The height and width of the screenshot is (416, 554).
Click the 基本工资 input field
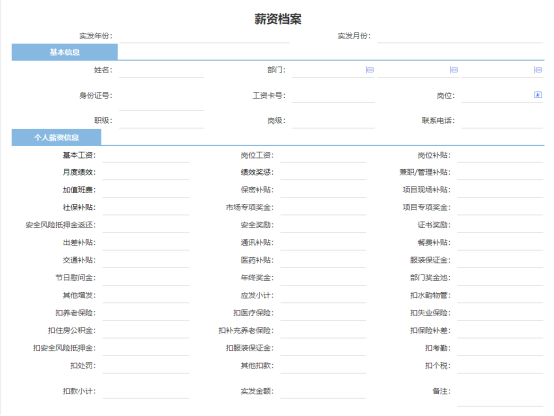(146, 156)
